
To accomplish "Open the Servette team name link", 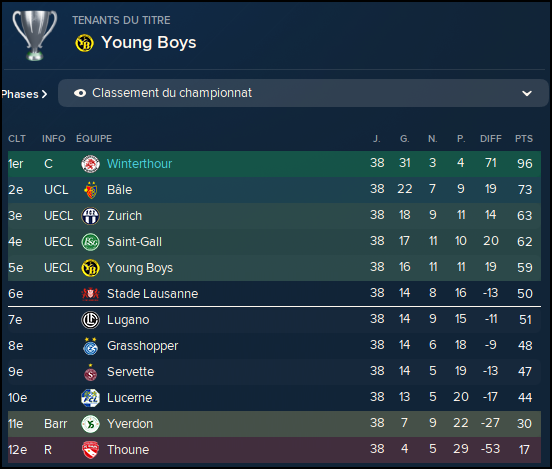I will coord(130,371).
